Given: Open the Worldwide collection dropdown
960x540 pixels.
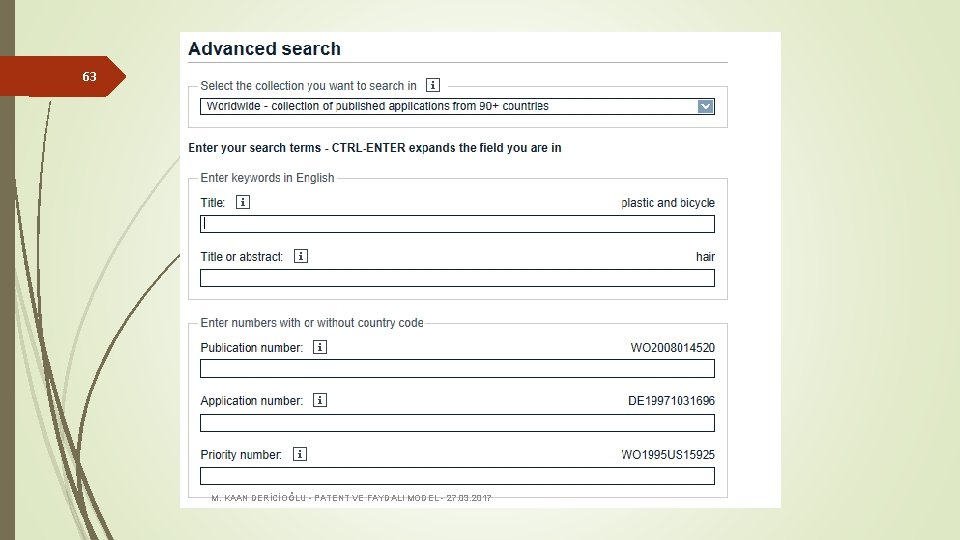Looking at the screenshot, I should tap(450, 106).
